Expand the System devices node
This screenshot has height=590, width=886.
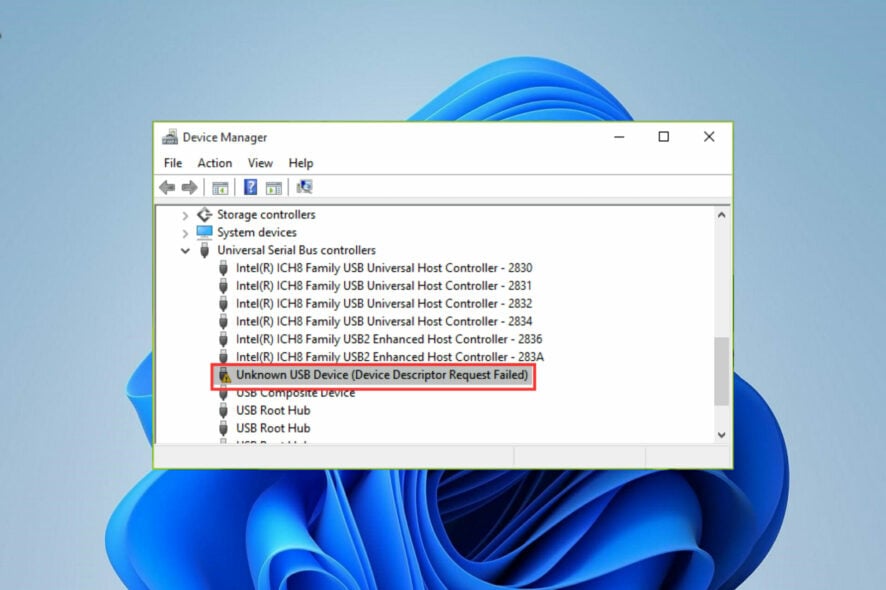(x=185, y=233)
